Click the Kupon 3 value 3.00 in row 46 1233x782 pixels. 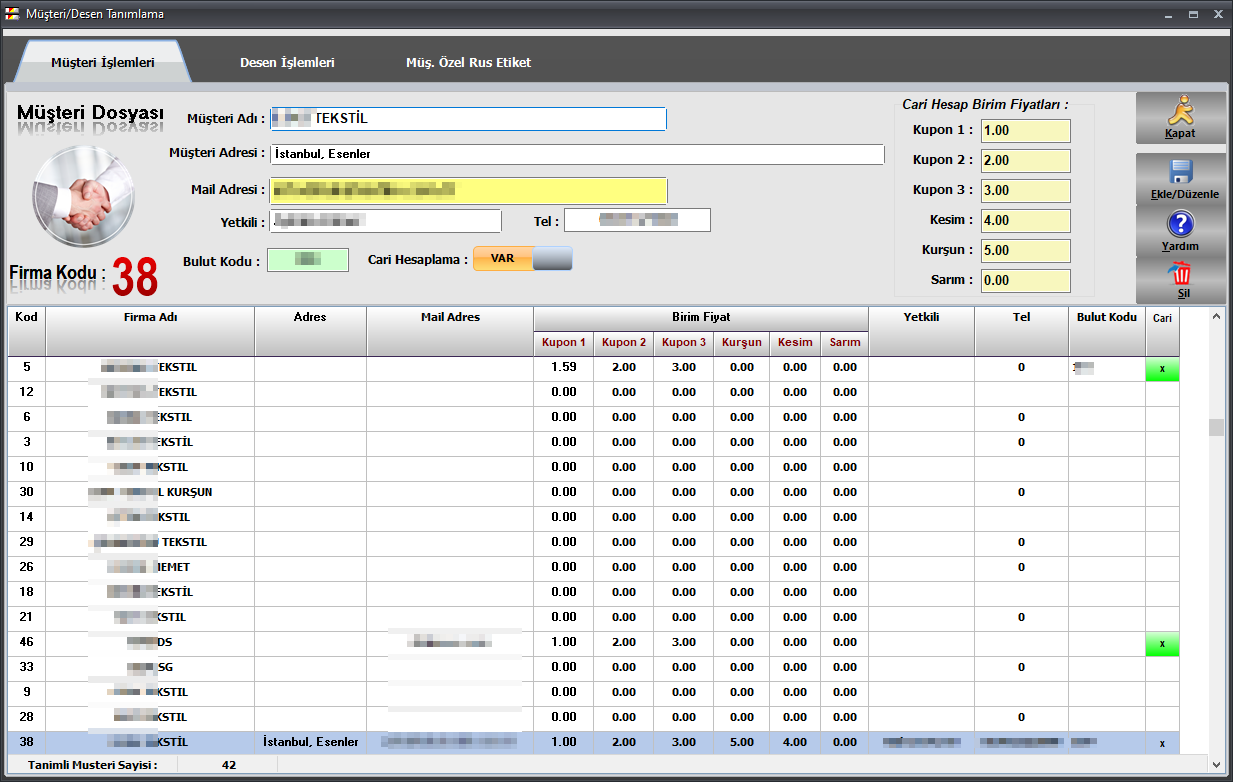(x=684, y=643)
